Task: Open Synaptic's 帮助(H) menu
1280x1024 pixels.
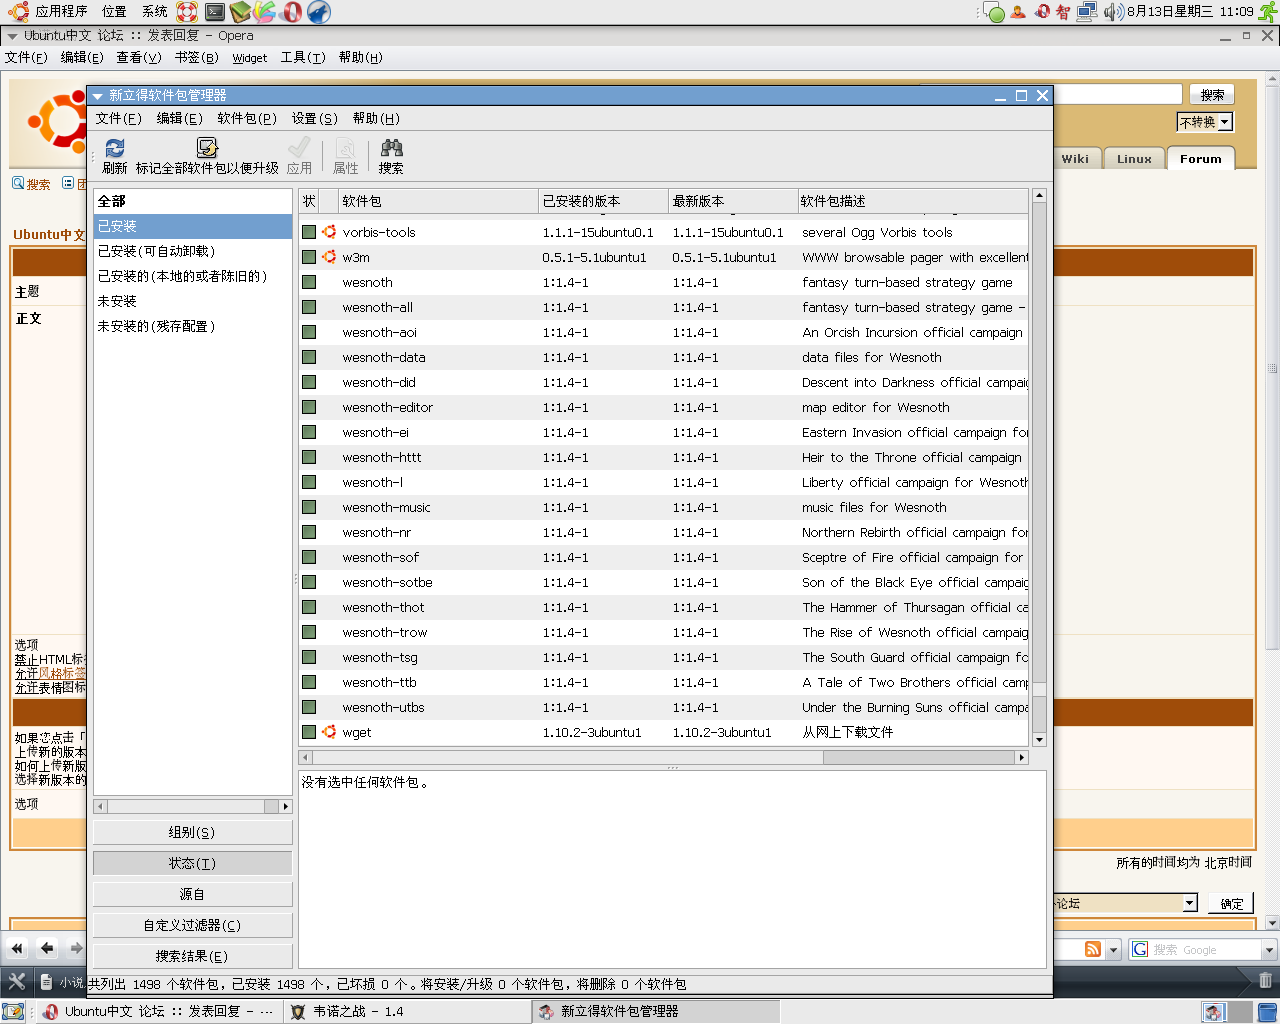Action: coord(376,118)
